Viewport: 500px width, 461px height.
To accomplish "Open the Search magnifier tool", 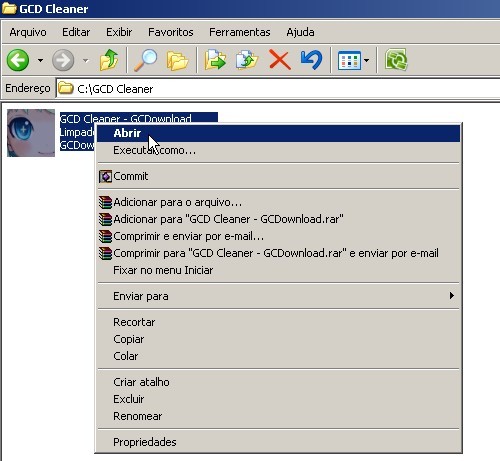I will (145, 60).
